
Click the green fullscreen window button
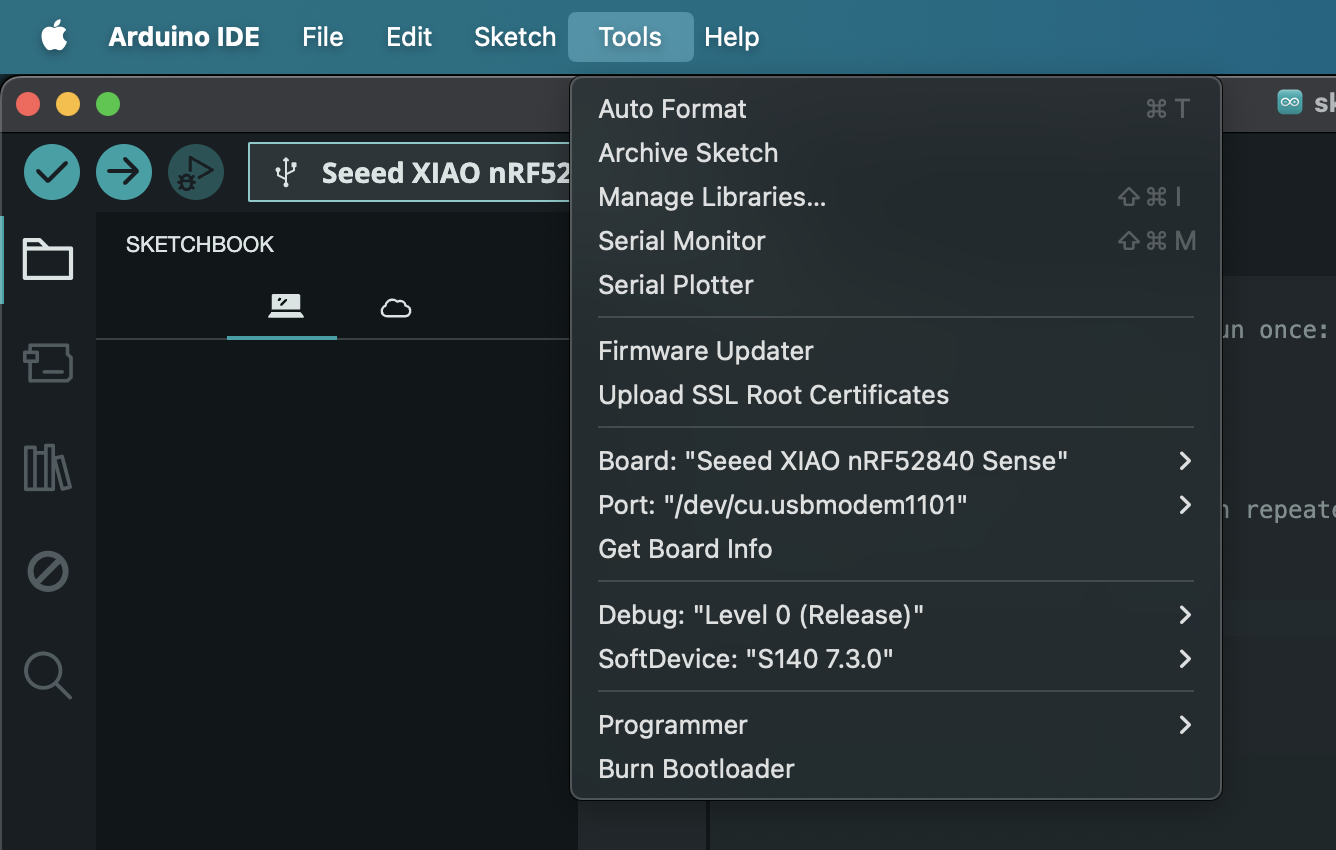tap(108, 104)
